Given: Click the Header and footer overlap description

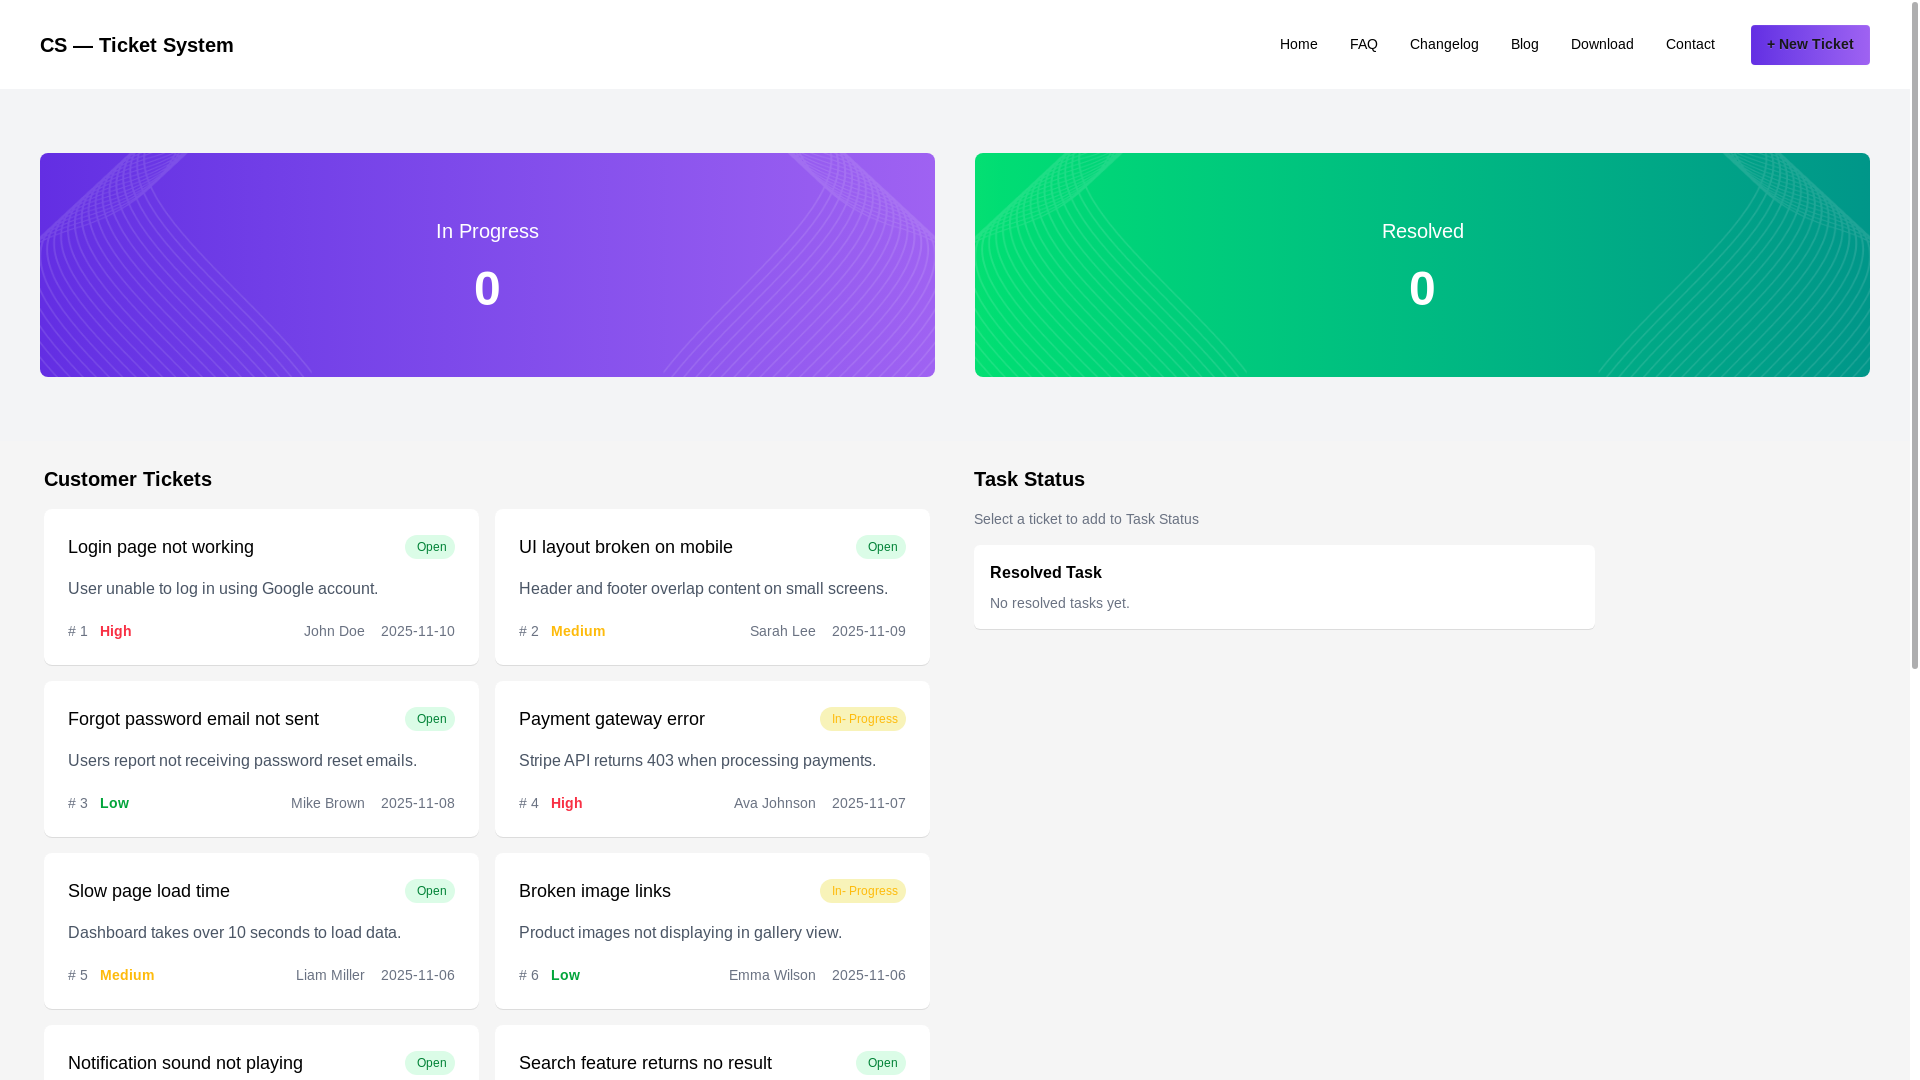Looking at the screenshot, I should tap(703, 589).
